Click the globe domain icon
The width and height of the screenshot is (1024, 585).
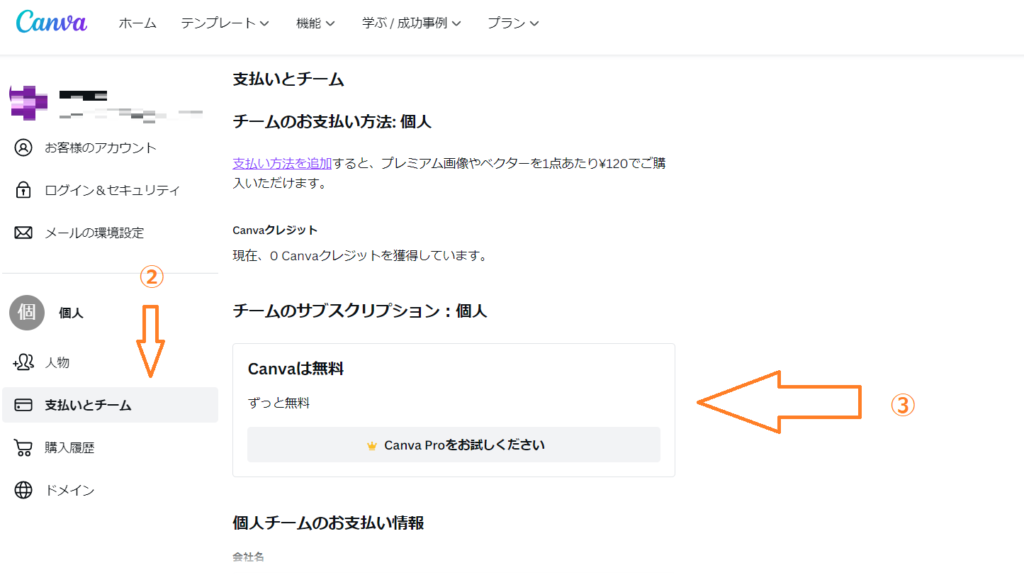point(24,490)
